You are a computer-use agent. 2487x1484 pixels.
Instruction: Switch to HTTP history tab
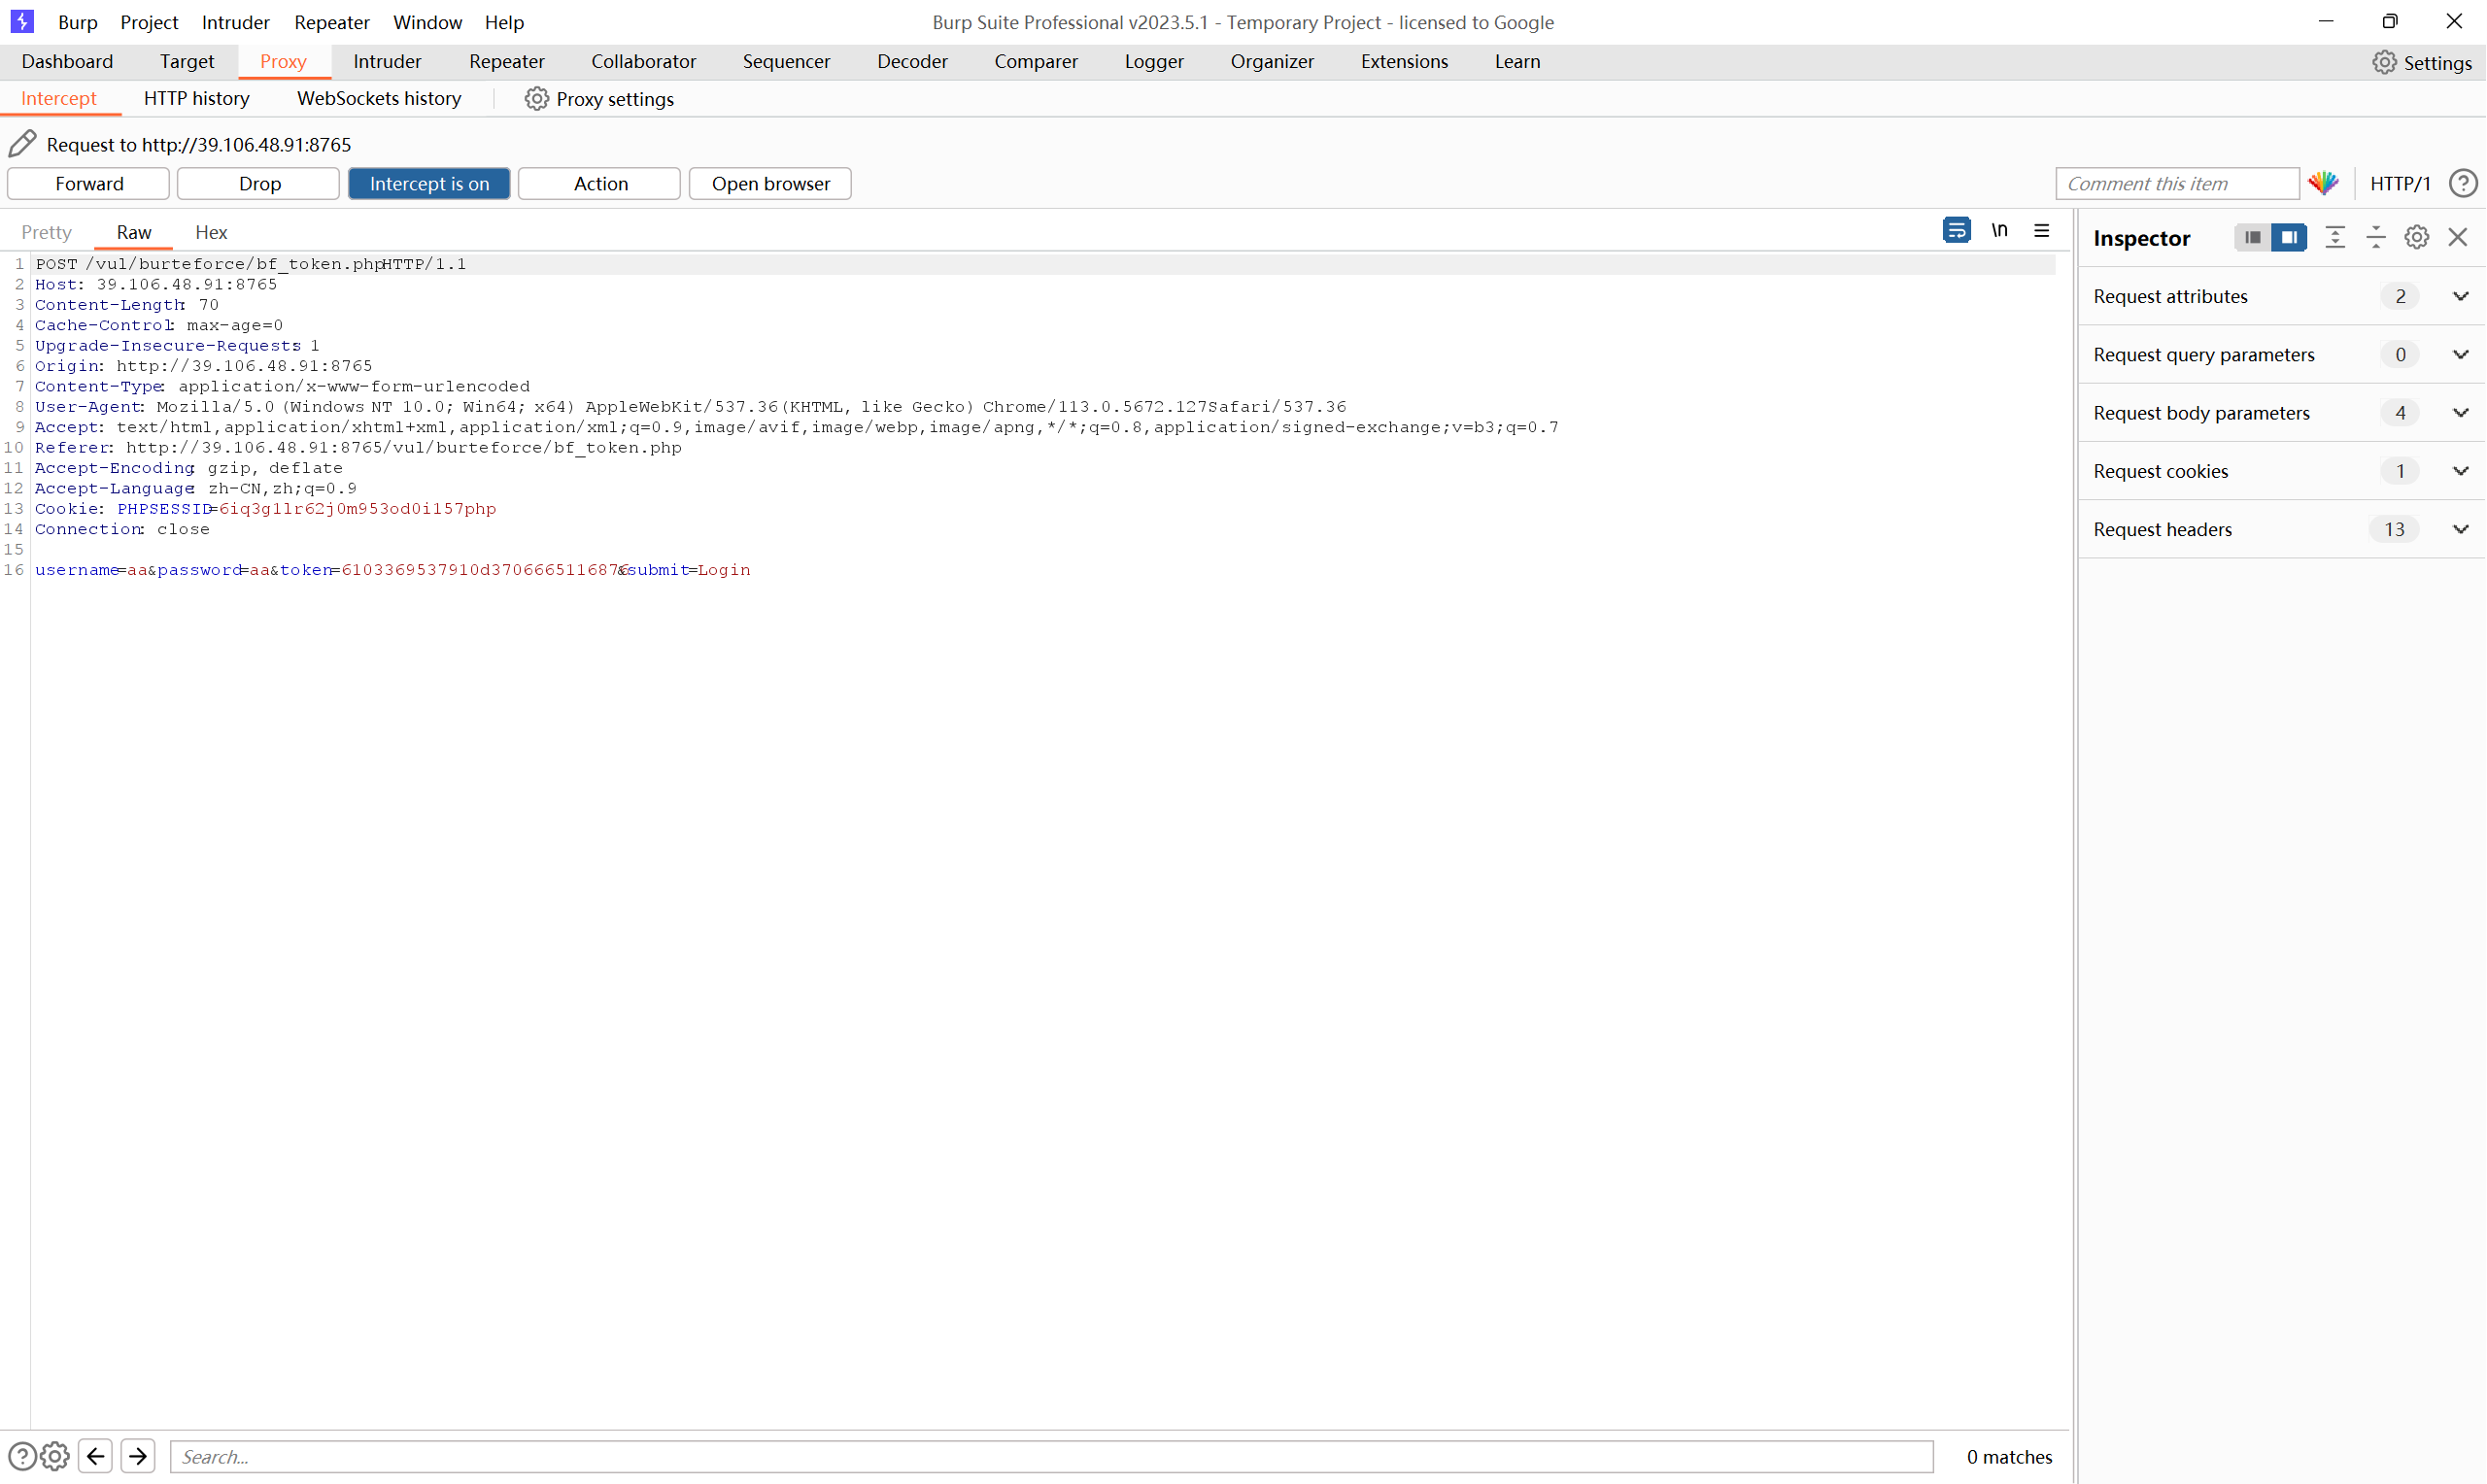pos(196,98)
